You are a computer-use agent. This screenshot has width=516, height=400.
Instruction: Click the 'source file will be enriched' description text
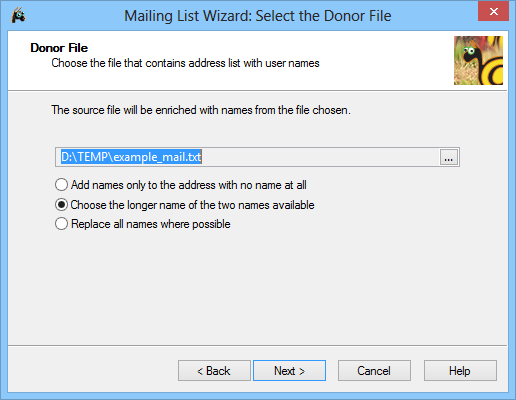(201, 110)
